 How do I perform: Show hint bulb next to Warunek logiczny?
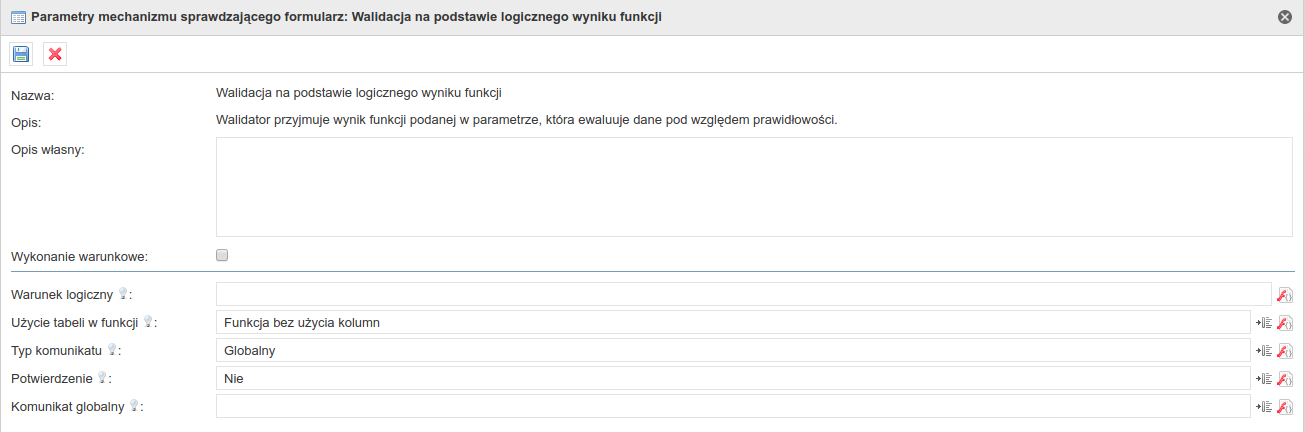click(x=123, y=294)
